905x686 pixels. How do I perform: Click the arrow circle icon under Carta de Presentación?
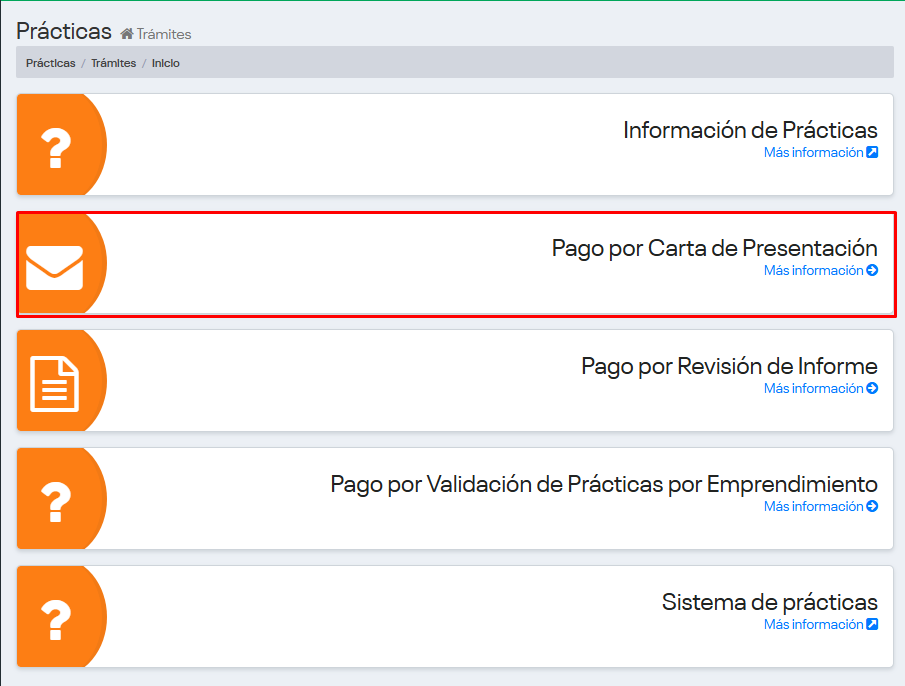pyautogui.click(x=872, y=271)
